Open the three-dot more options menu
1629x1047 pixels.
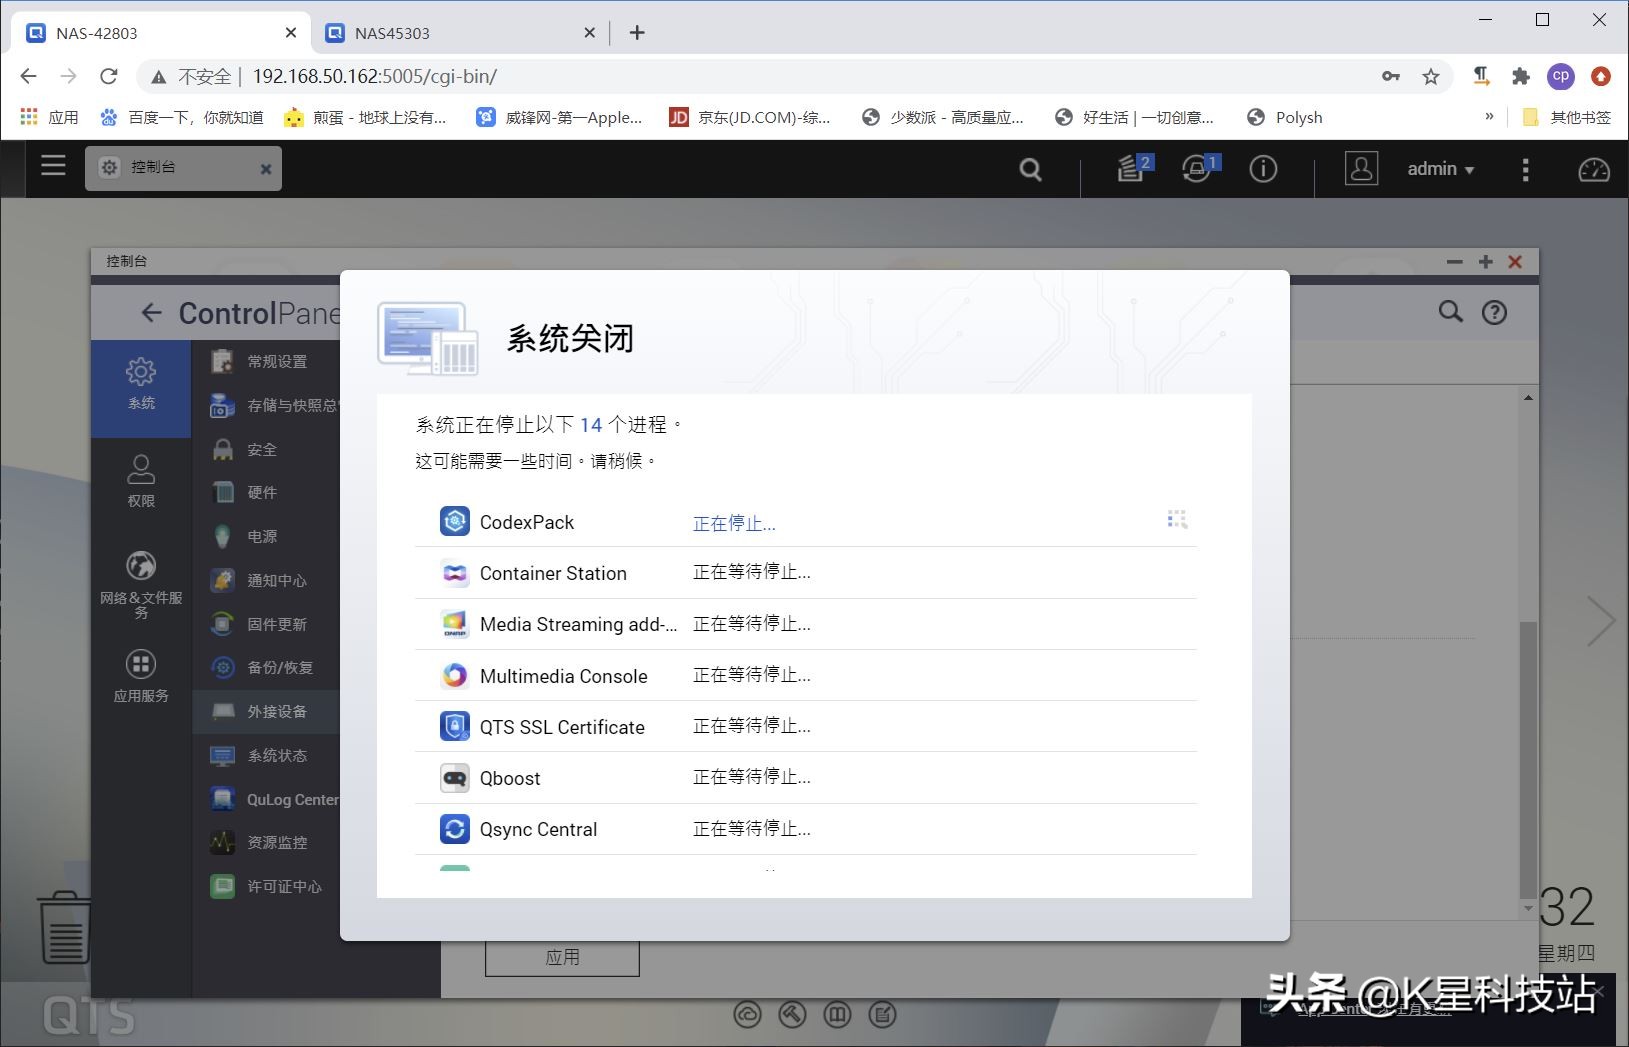point(1525,169)
